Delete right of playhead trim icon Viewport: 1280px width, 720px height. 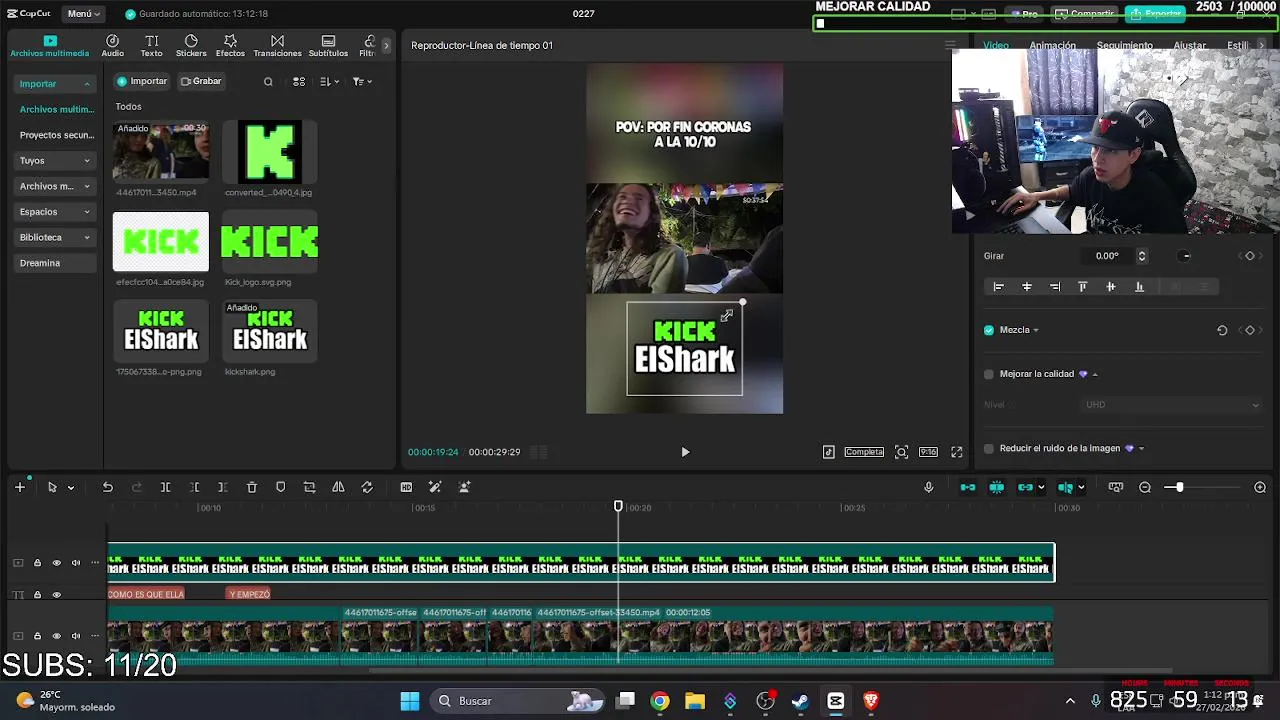(222, 487)
